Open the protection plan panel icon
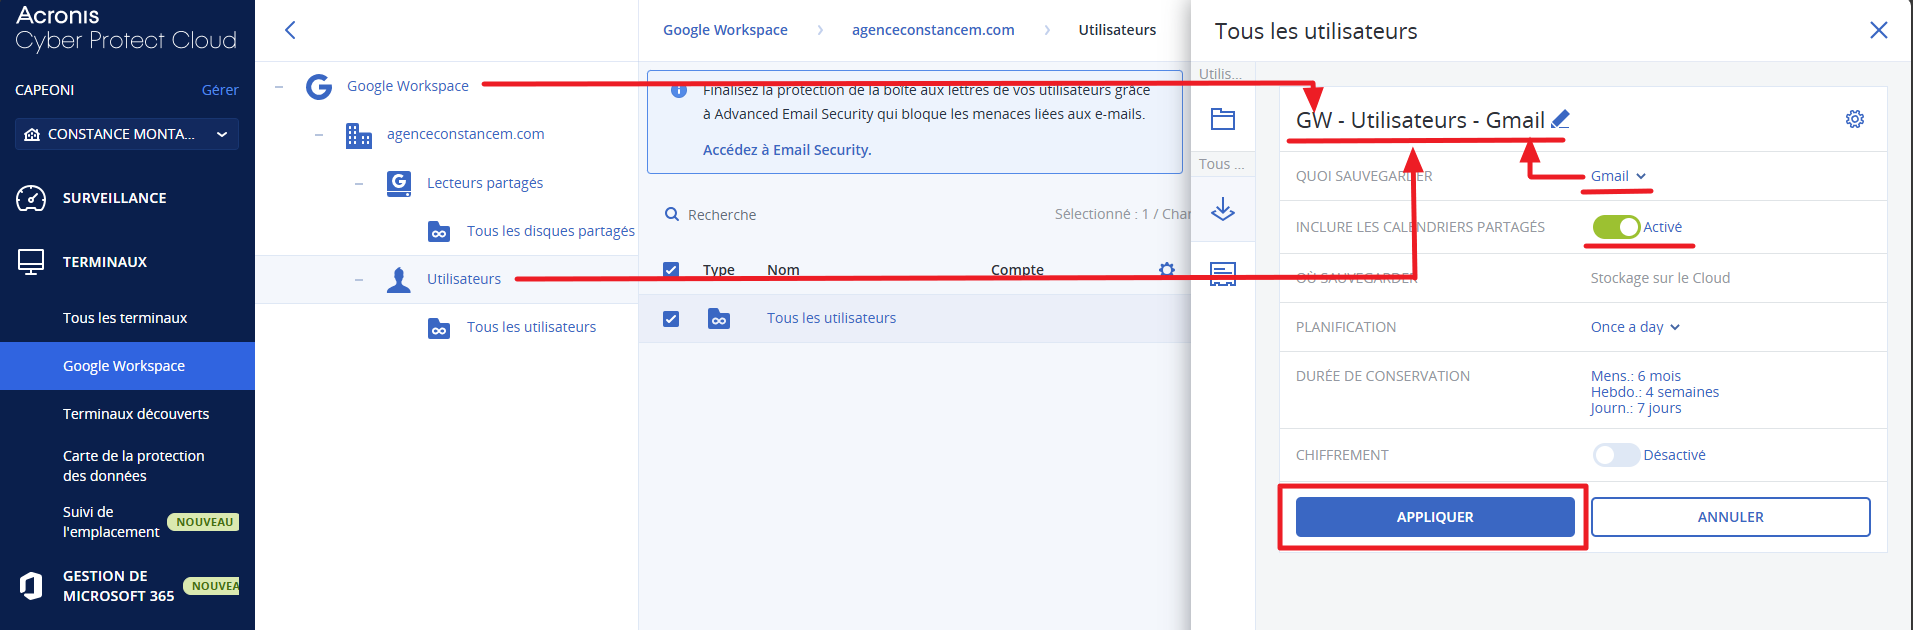 coord(1223,120)
